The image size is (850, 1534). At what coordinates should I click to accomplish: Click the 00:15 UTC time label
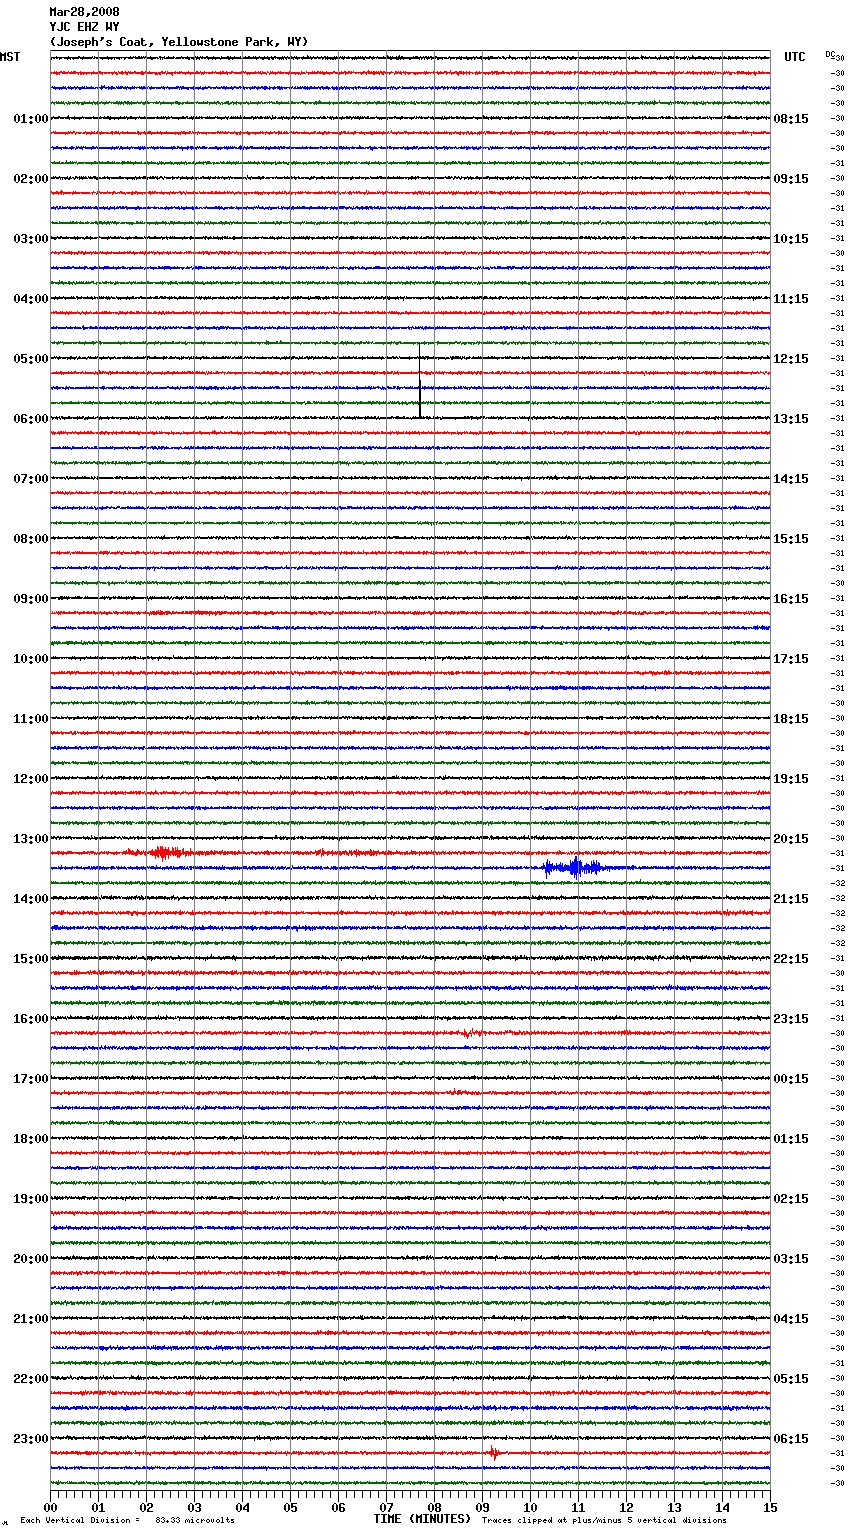tap(791, 1079)
